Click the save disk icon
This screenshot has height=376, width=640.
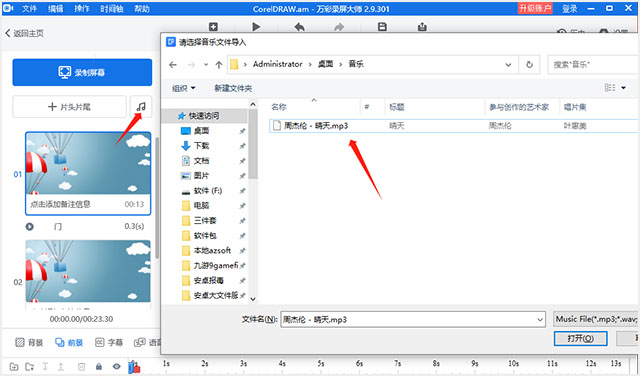tap(382, 27)
